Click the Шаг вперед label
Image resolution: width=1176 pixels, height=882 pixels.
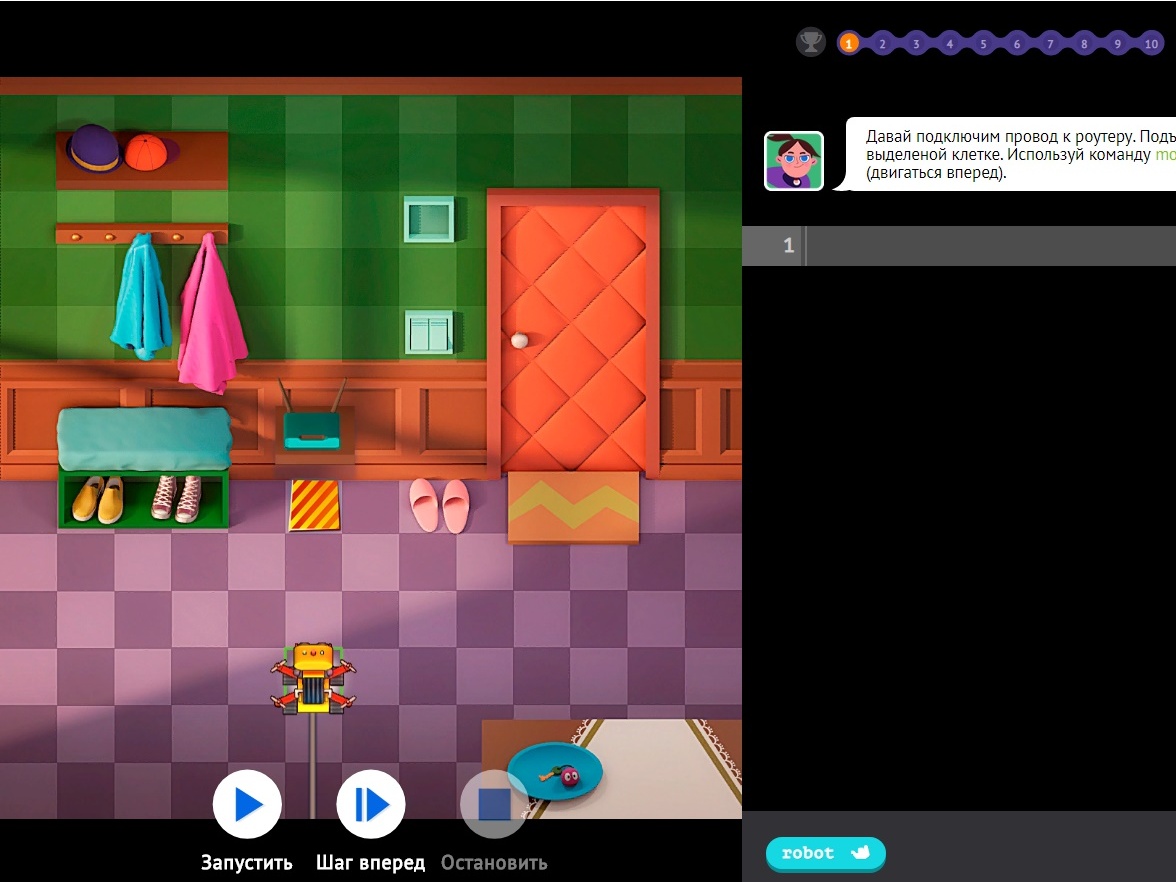370,863
